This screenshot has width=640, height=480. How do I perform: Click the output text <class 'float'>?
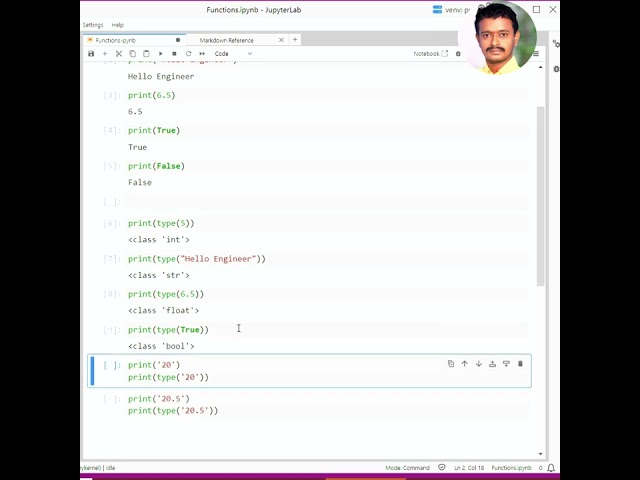(x=163, y=311)
